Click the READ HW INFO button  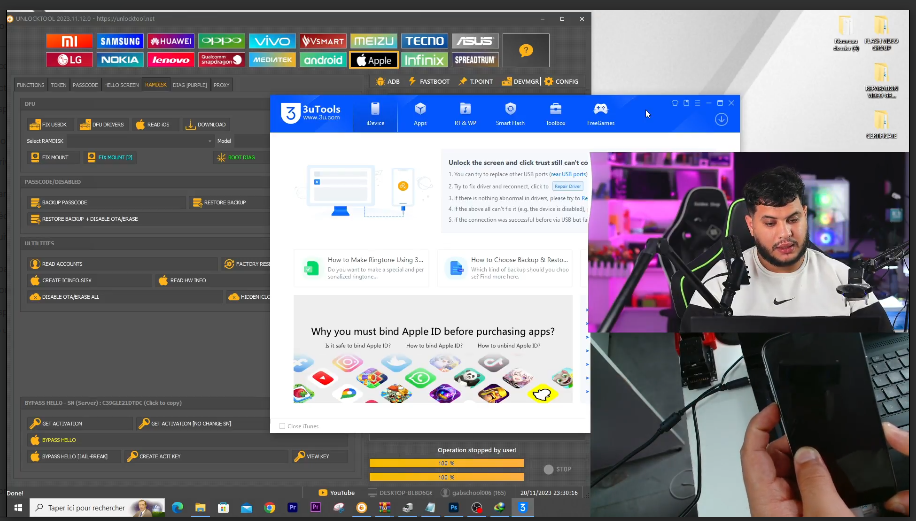[213, 280]
